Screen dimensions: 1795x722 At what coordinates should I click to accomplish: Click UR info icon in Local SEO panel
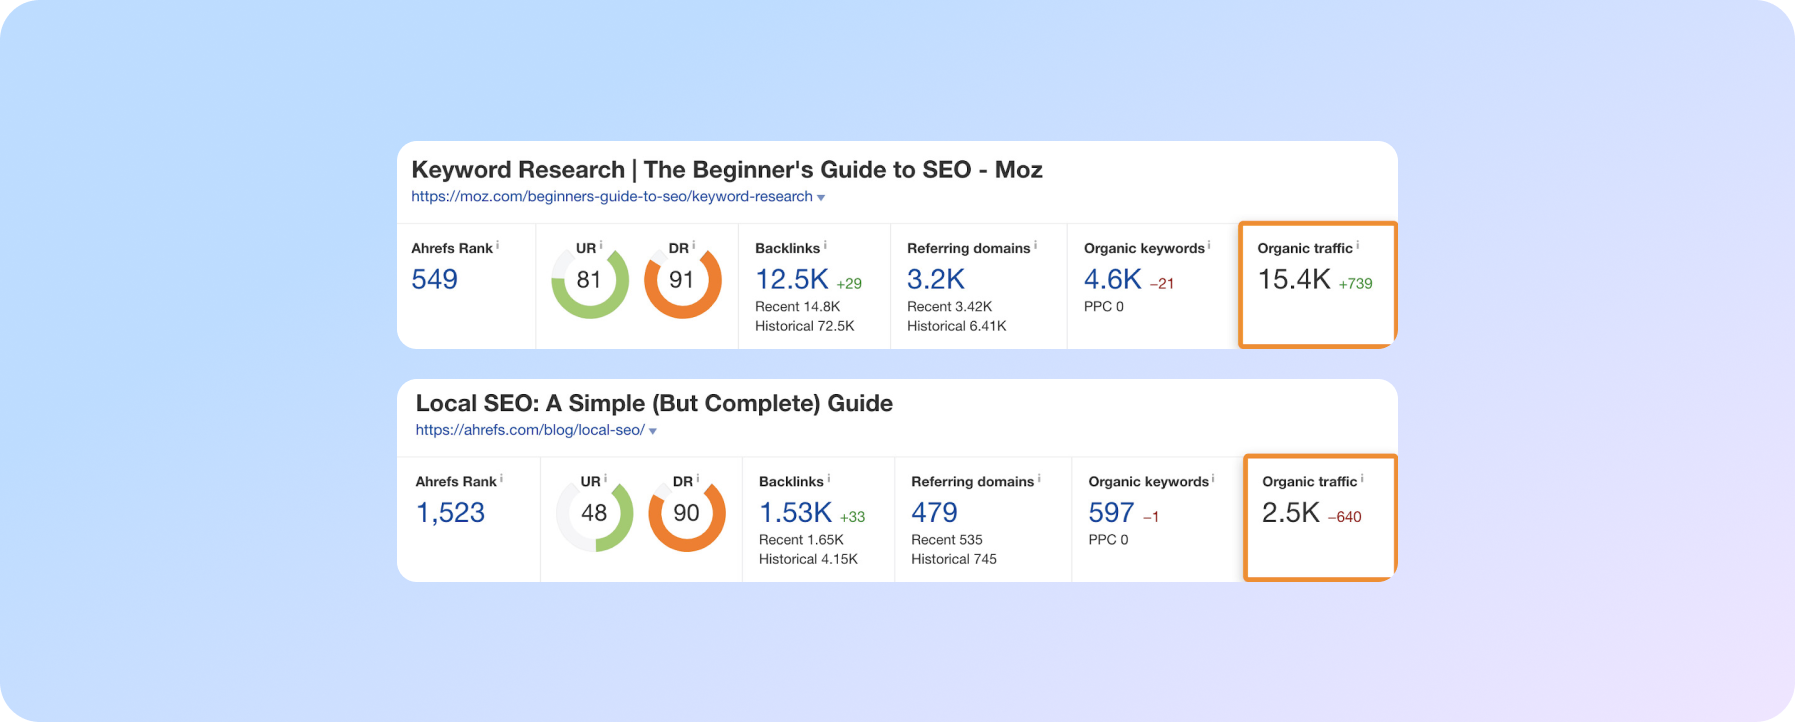605,479
